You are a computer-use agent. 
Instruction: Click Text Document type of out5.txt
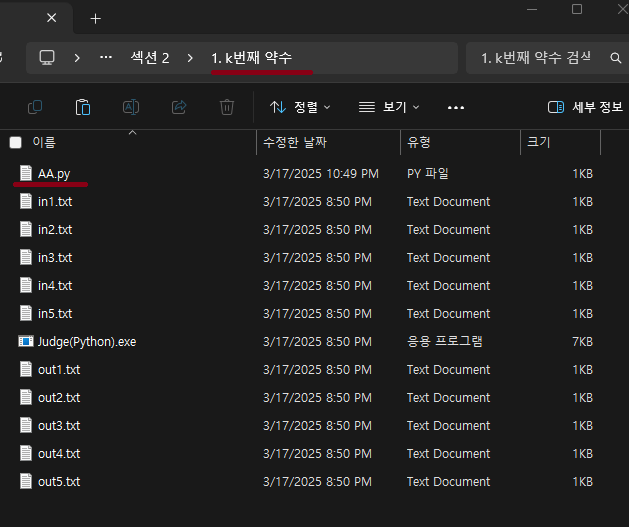(x=448, y=482)
